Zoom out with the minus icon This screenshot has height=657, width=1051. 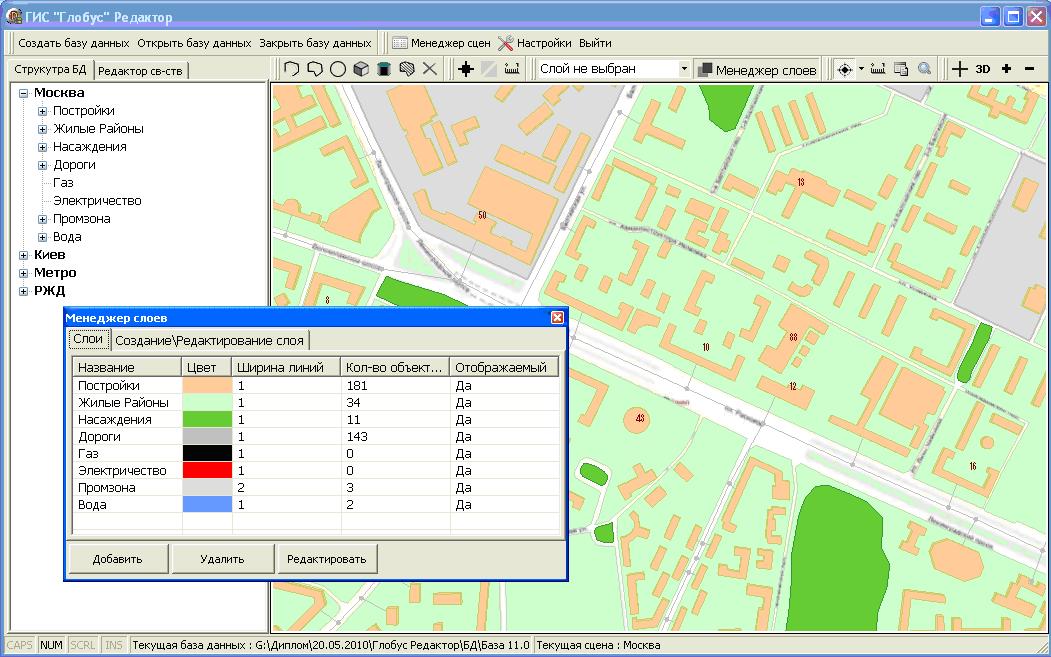(1030, 69)
